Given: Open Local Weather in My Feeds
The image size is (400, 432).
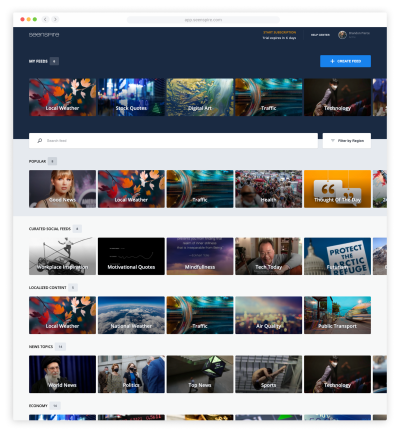Looking at the screenshot, I should pos(62,97).
